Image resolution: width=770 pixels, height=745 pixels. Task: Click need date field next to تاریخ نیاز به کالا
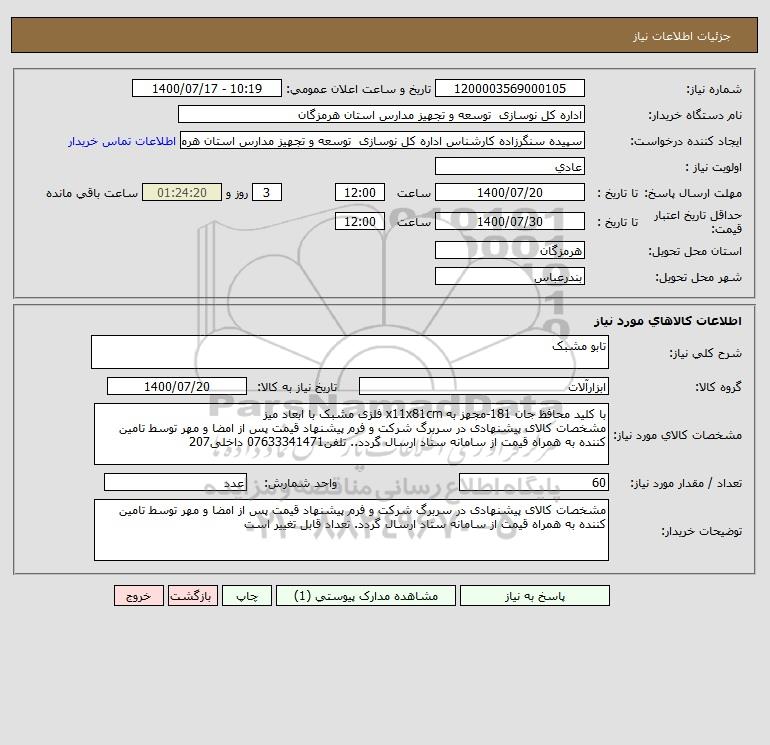[x=177, y=386]
